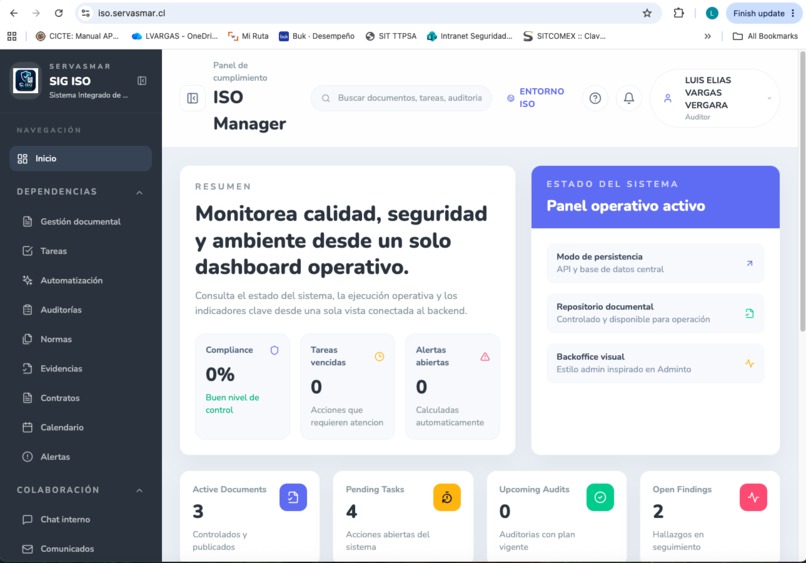This screenshot has width=806, height=563.
Task: Open the apps grid in bookmarks bar
Action: [x=12, y=36]
